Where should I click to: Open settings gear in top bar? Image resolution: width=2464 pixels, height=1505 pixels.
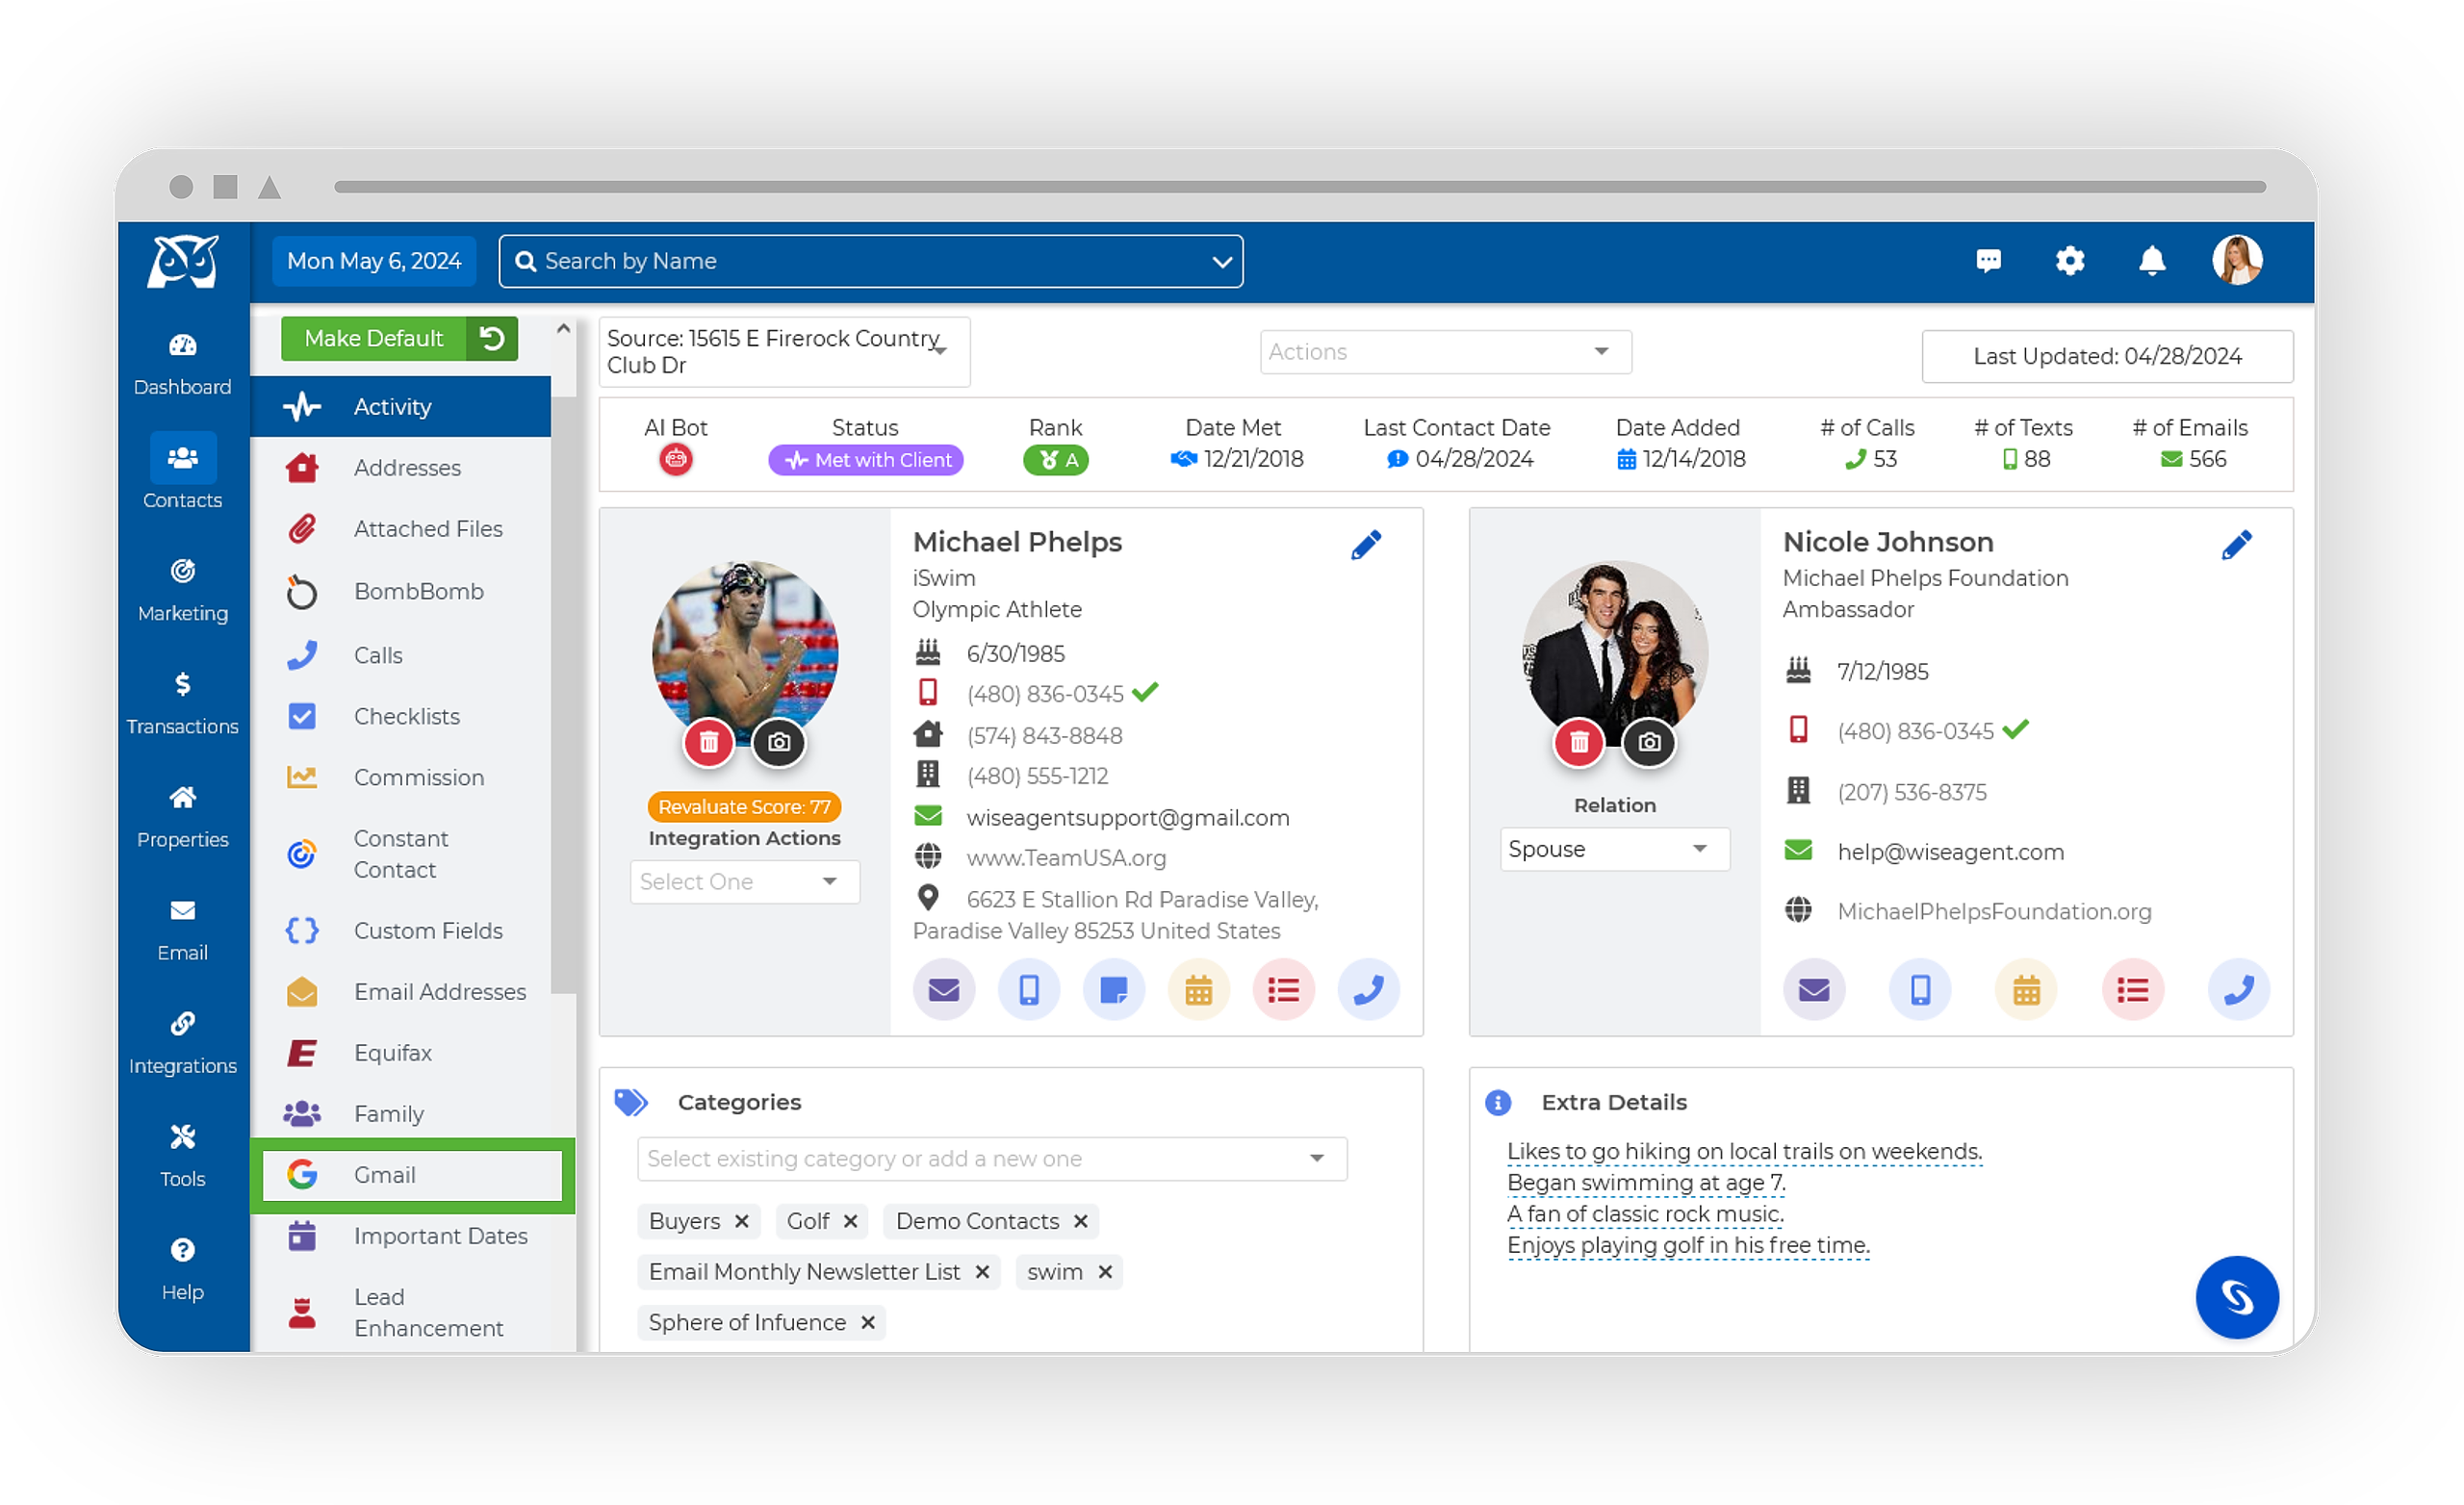coord(2069,261)
